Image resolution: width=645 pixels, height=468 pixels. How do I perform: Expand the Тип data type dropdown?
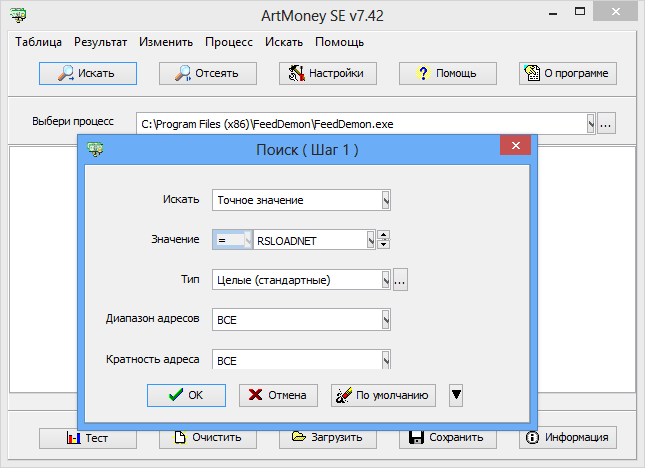tap(385, 280)
